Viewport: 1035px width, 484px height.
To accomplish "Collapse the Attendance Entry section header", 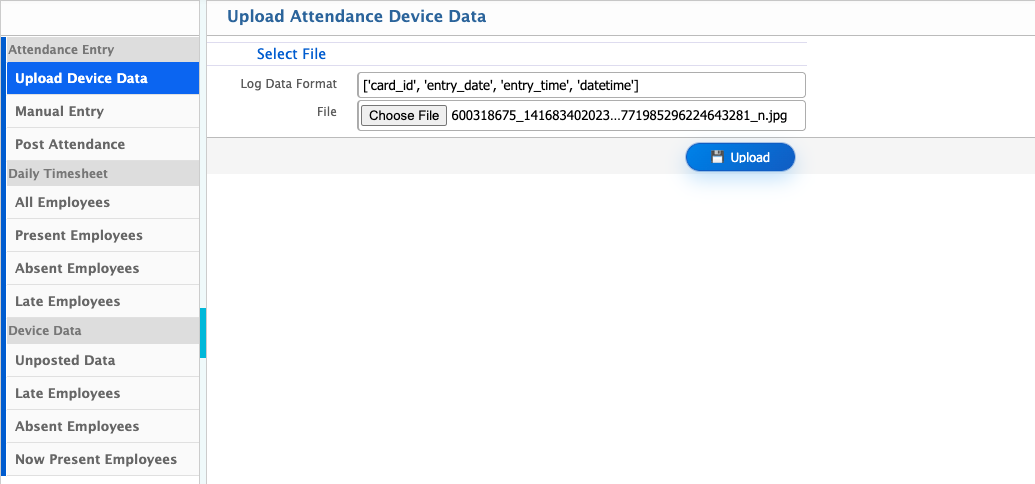I will click(x=61, y=49).
